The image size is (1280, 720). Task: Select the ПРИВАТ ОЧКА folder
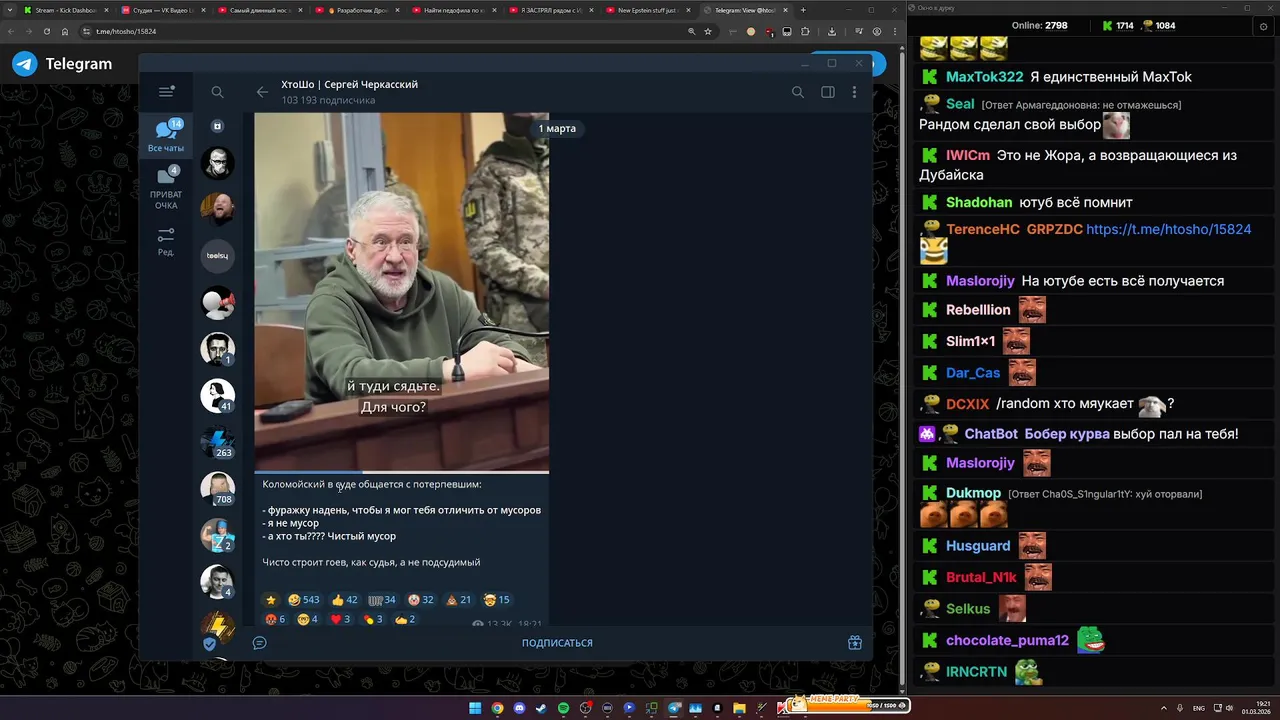166,188
